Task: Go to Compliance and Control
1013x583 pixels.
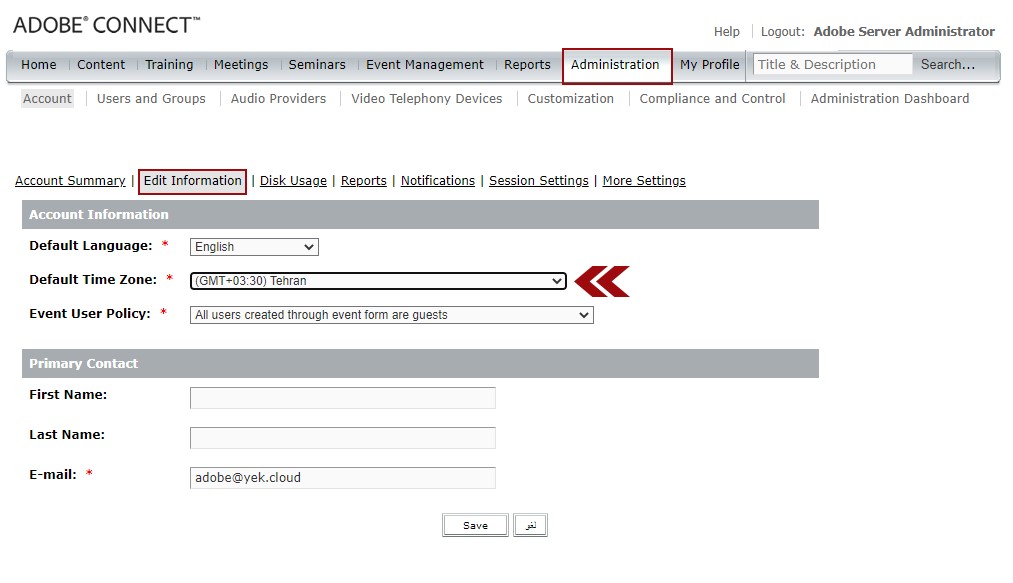Action: tap(713, 99)
